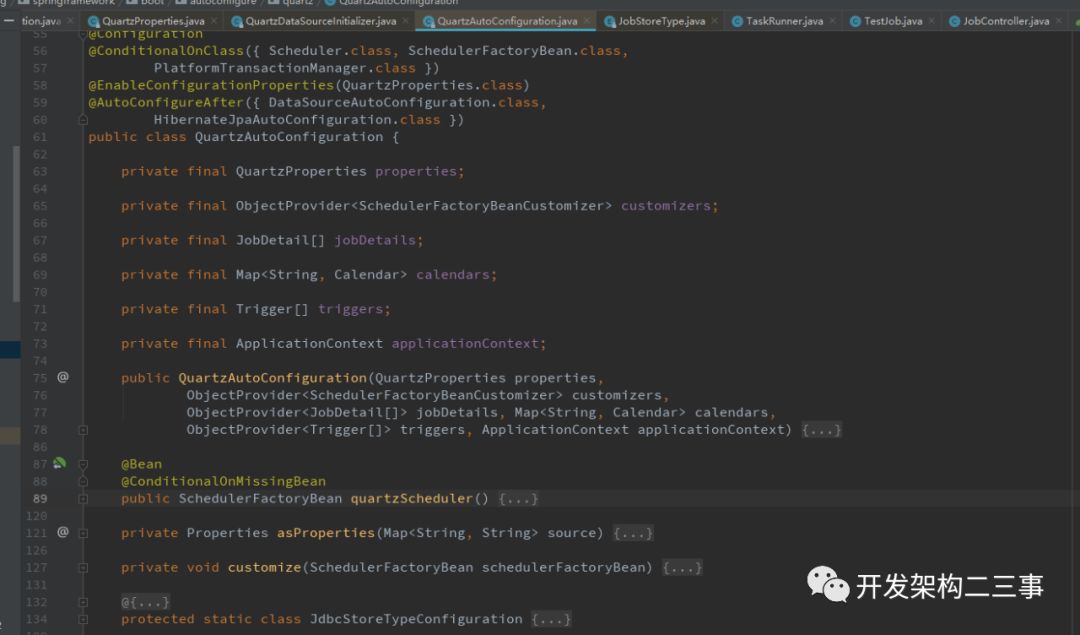Expand the quartzScheduler method fold on line 89
Screen dimensions: 1080x635
pyautogui.click(x=83, y=499)
